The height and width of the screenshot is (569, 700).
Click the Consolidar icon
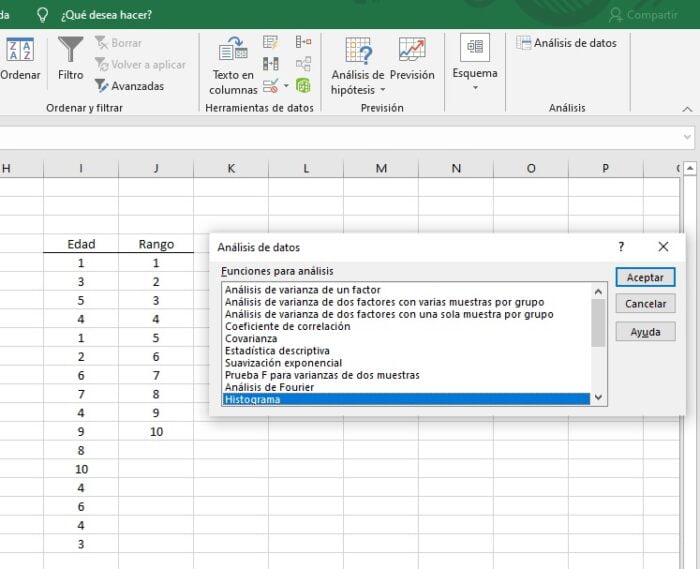(304, 42)
